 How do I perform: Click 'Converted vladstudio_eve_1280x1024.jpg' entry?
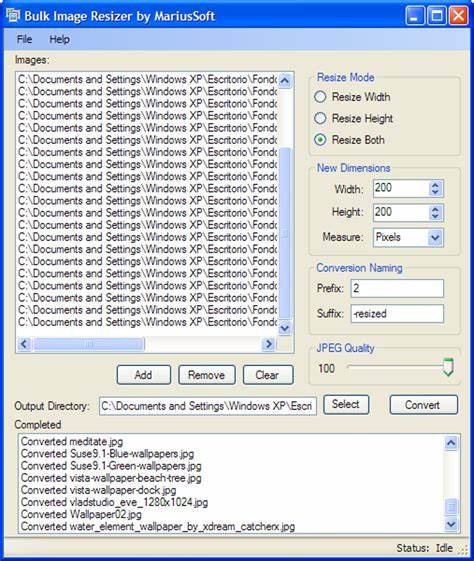114,502
